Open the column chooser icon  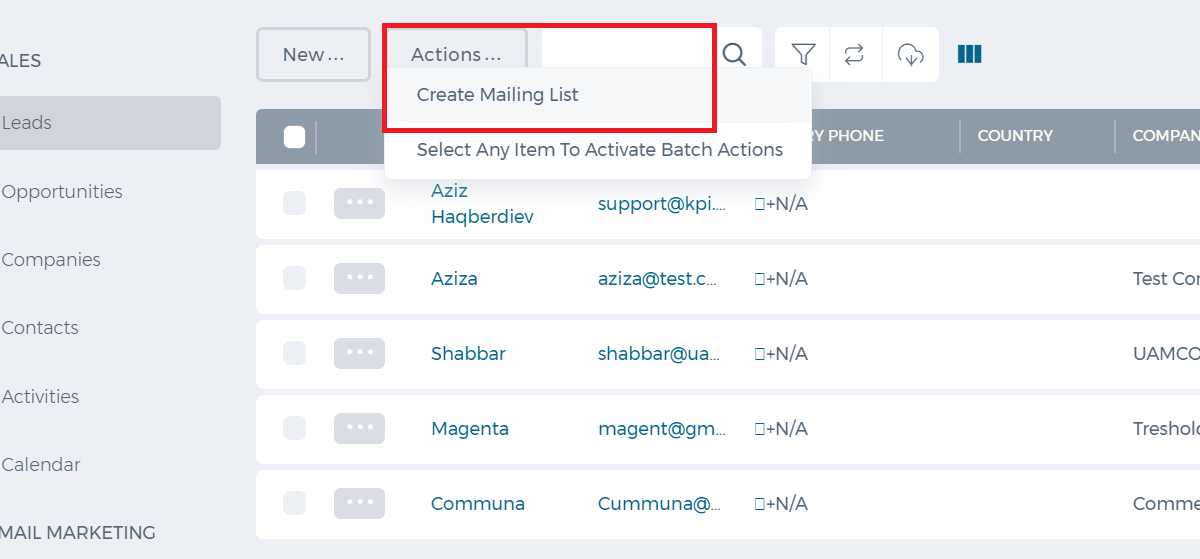pyautogui.click(x=969, y=54)
